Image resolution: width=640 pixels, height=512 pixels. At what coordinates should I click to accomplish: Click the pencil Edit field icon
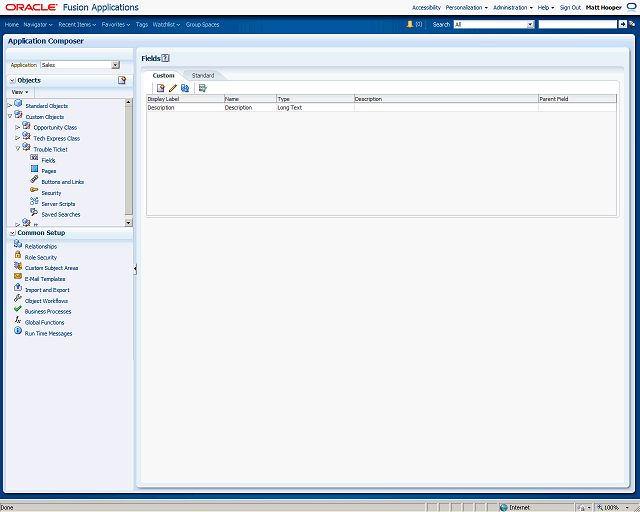173,88
